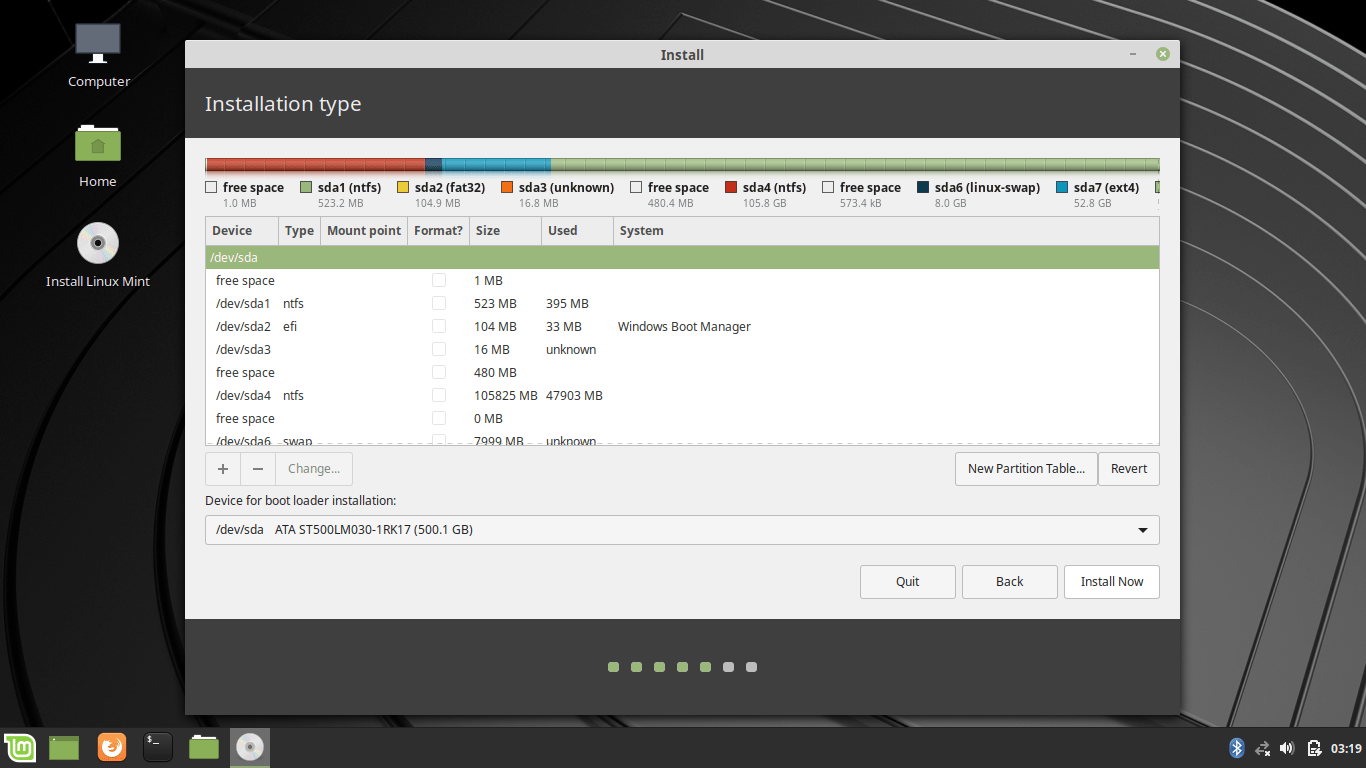Viewport: 1366px width, 768px height.
Task: Click the Size column header
Action: (x=505, y=231)
